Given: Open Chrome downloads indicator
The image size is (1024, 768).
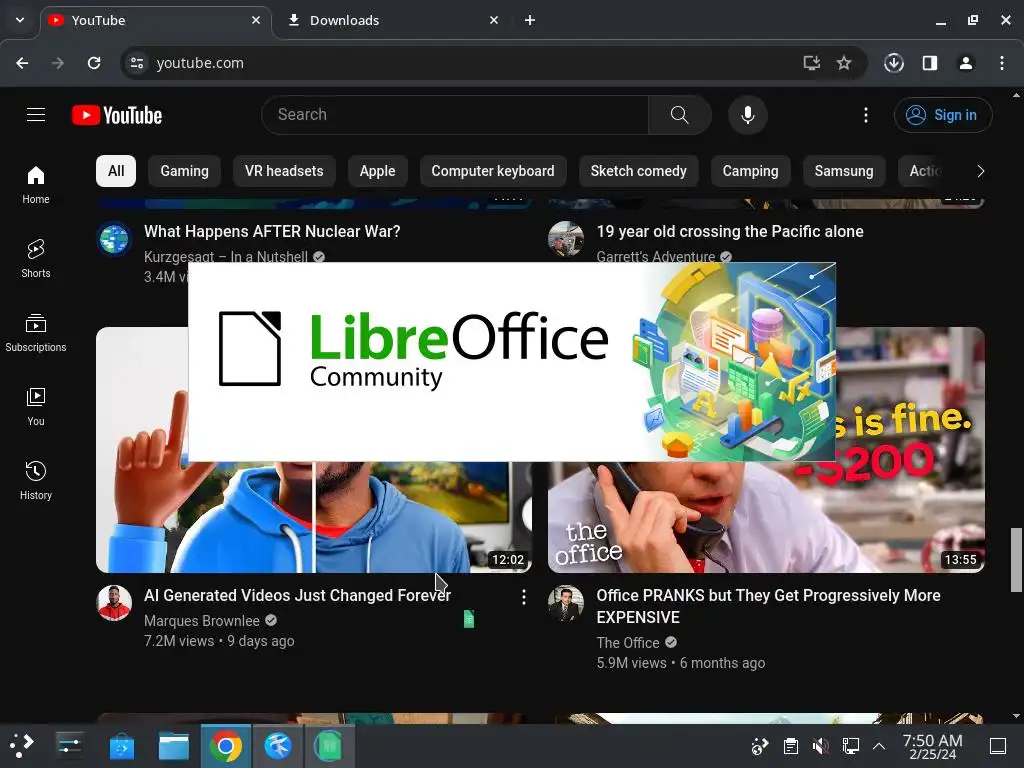Looking at the screenshot, I should [894, 63].
